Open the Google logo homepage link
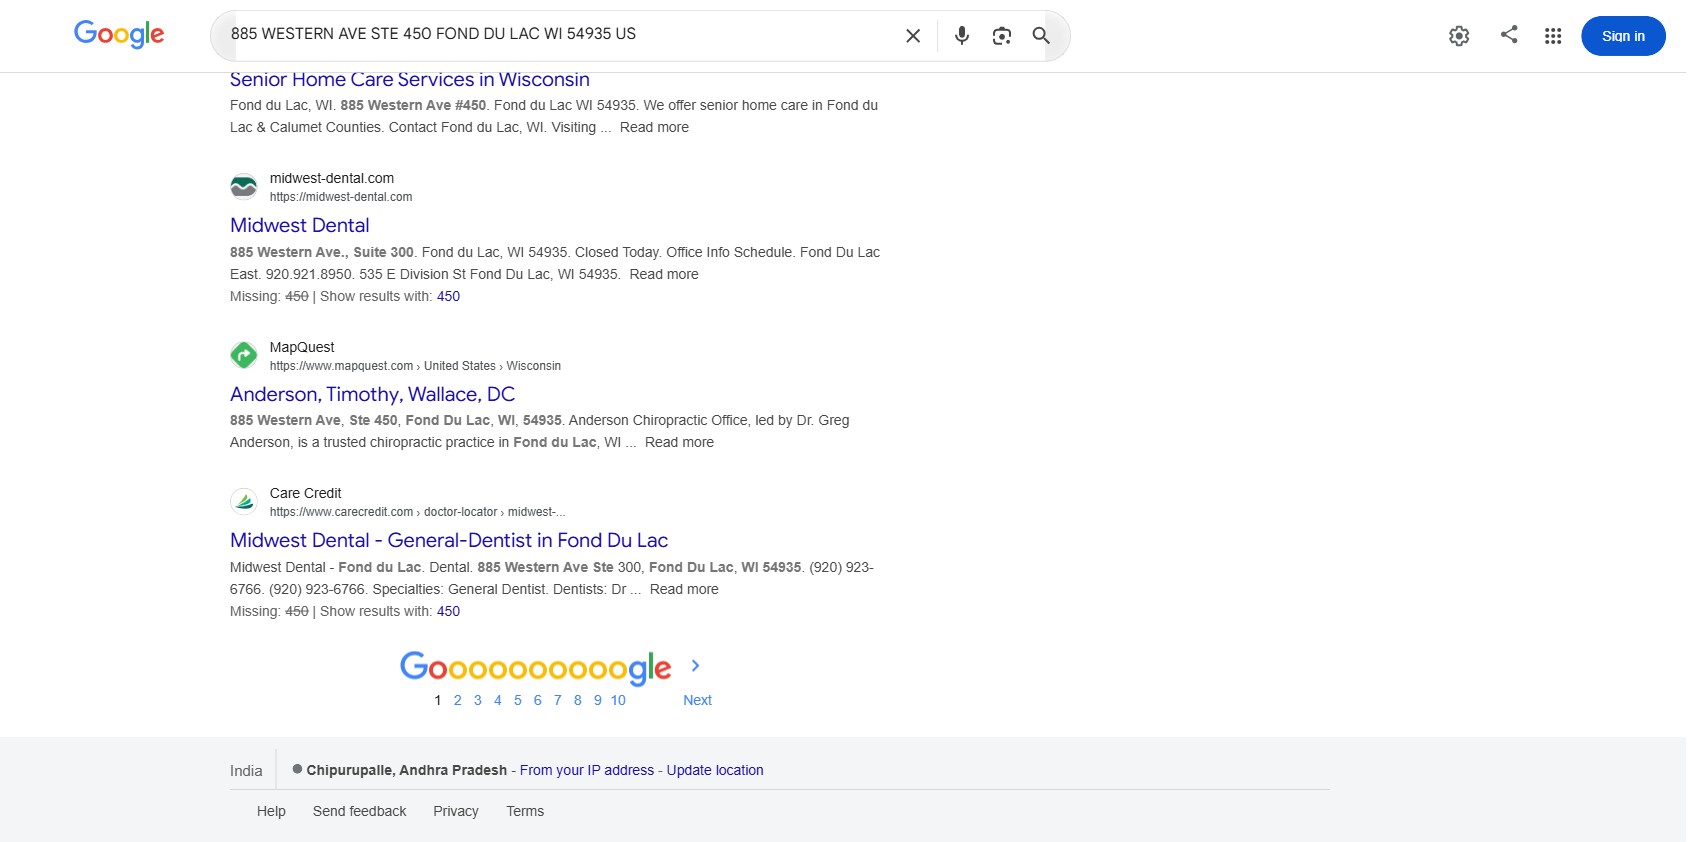 (x=119, y=35)
